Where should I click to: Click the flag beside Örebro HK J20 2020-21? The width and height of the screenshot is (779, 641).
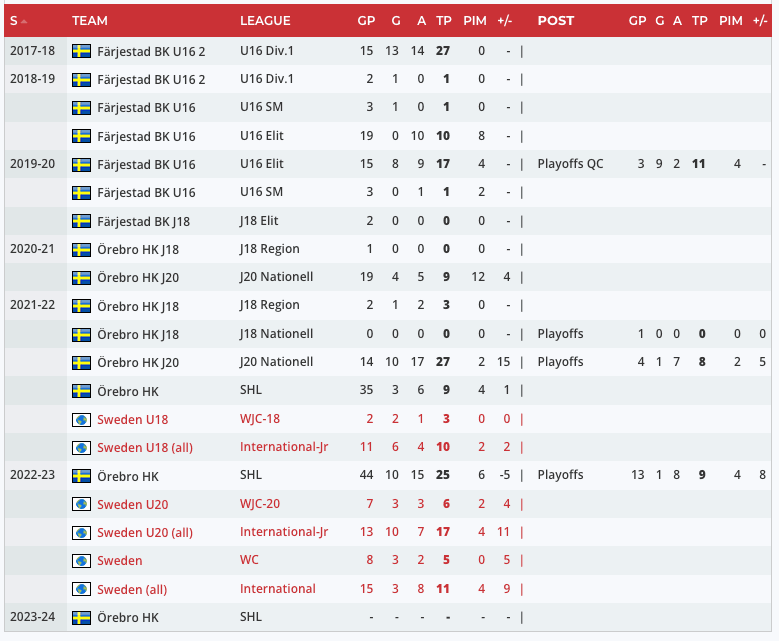[81, 277]
